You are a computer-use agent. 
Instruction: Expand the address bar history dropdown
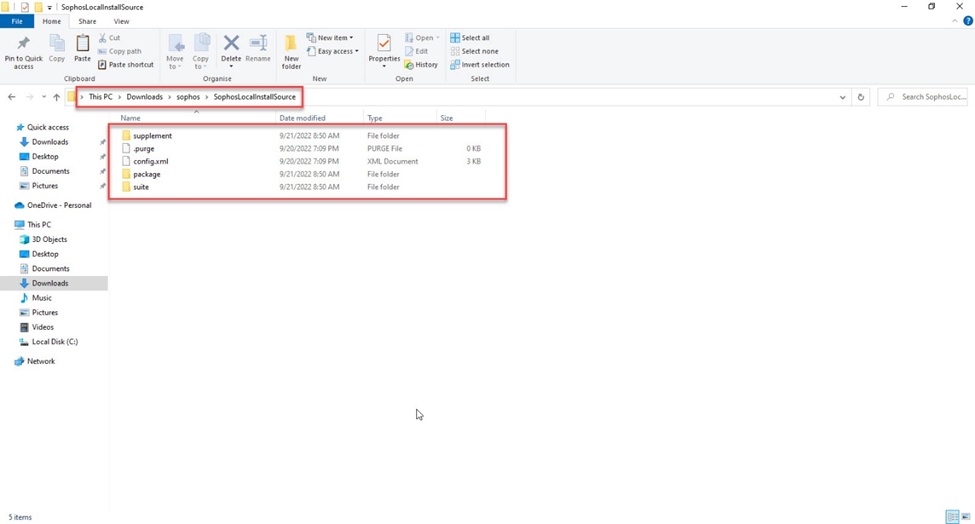point(843,97)
